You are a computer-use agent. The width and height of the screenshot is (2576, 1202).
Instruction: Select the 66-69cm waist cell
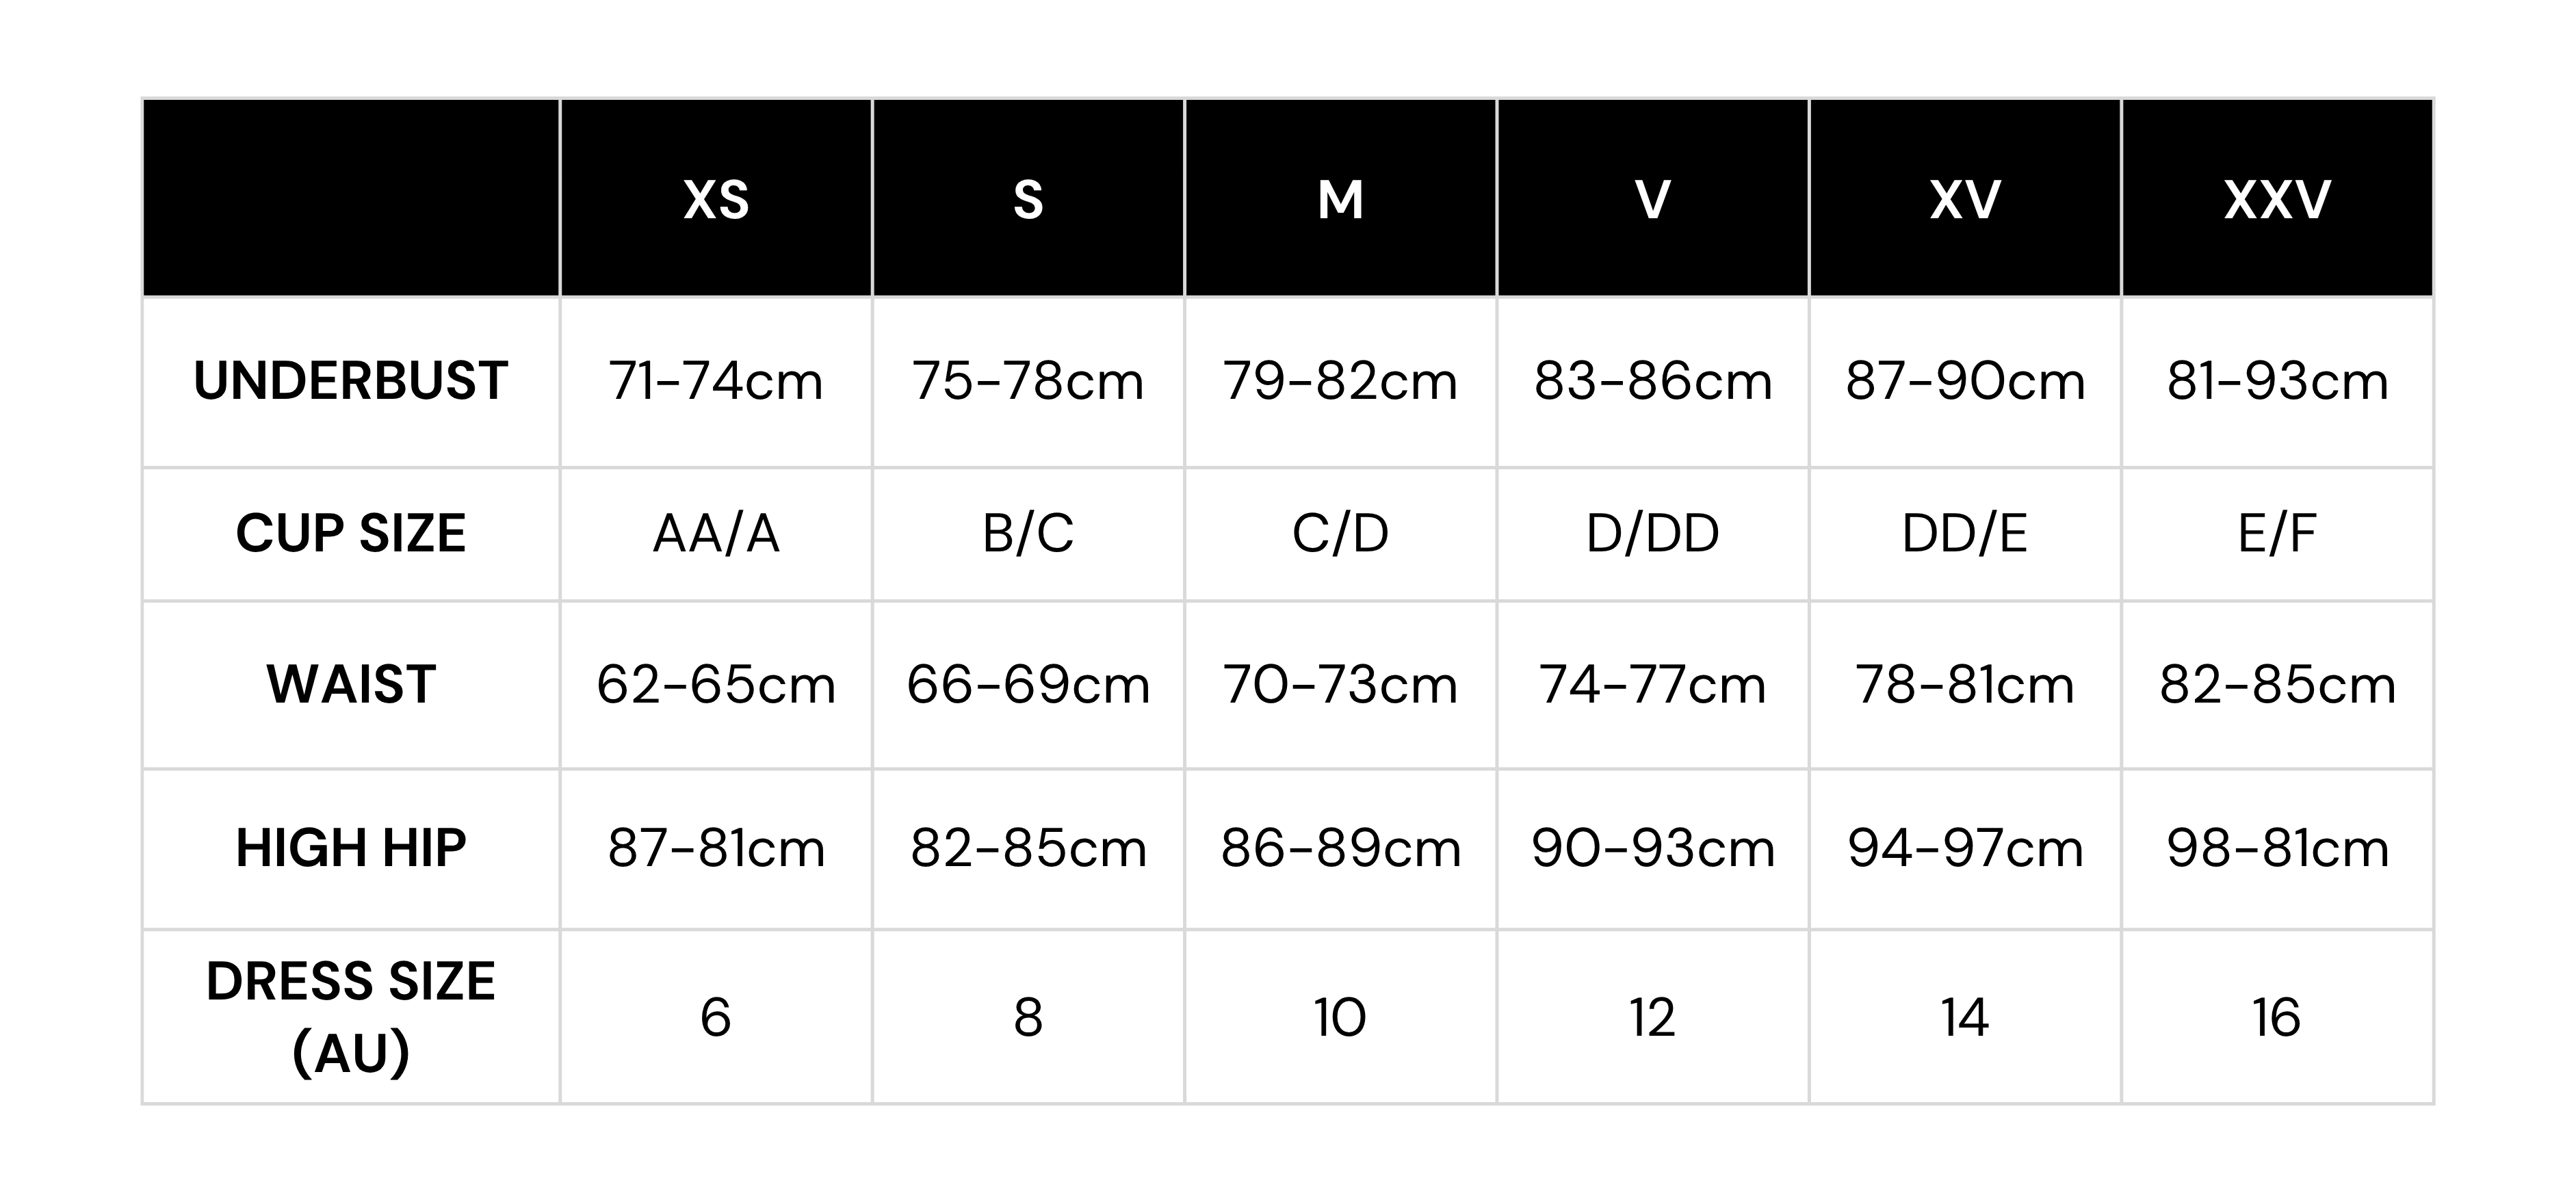point(1028,685)
